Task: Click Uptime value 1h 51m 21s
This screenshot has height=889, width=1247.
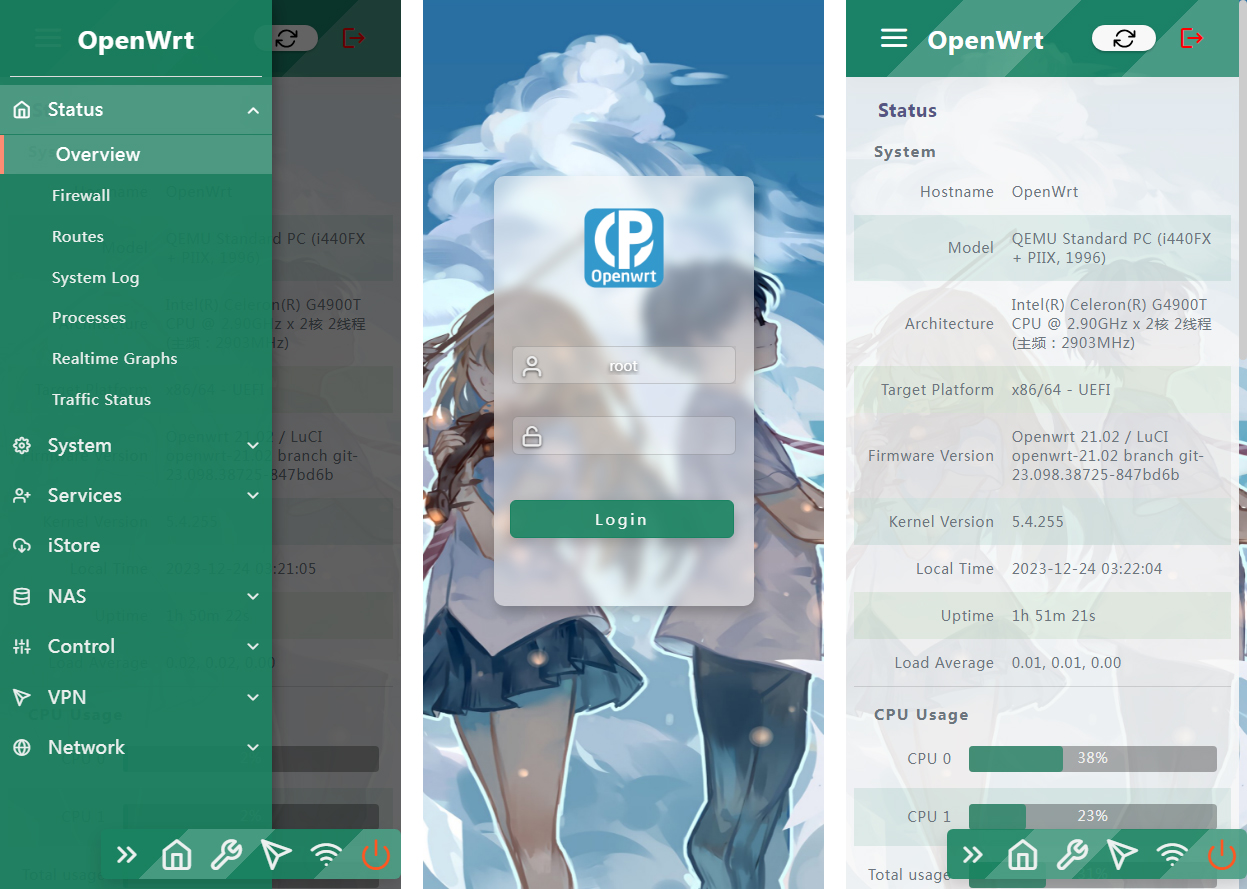Action: point(1054,616)
